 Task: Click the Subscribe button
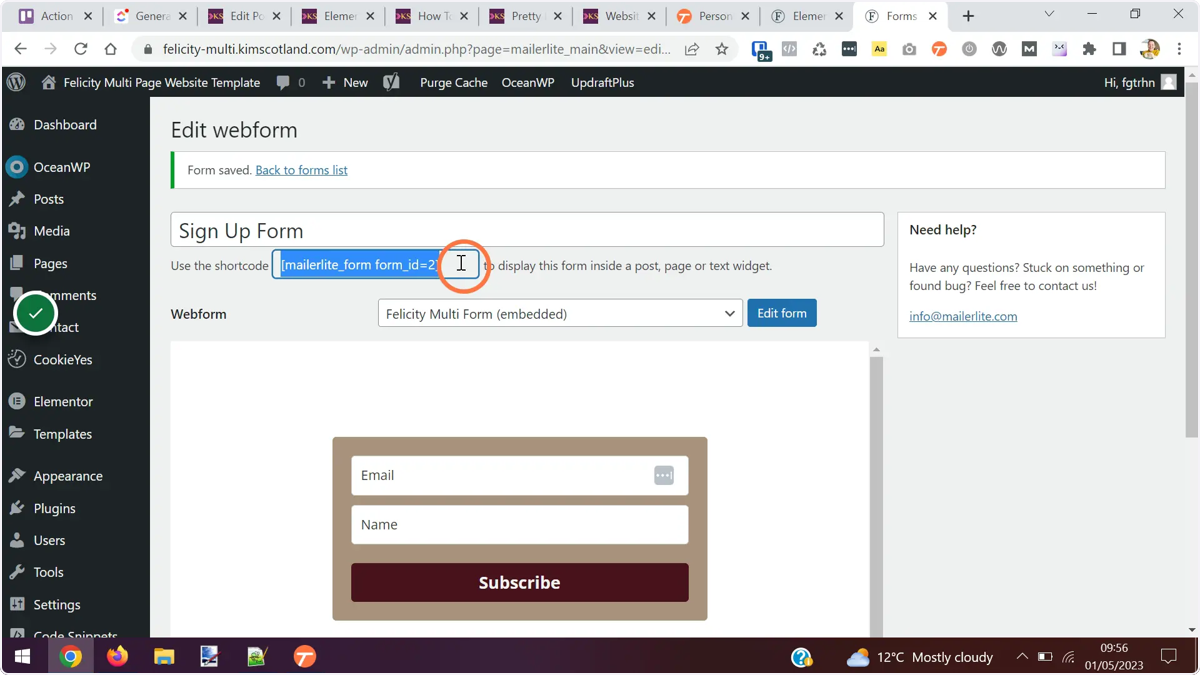pyautogui.click(x=520, y=583)
